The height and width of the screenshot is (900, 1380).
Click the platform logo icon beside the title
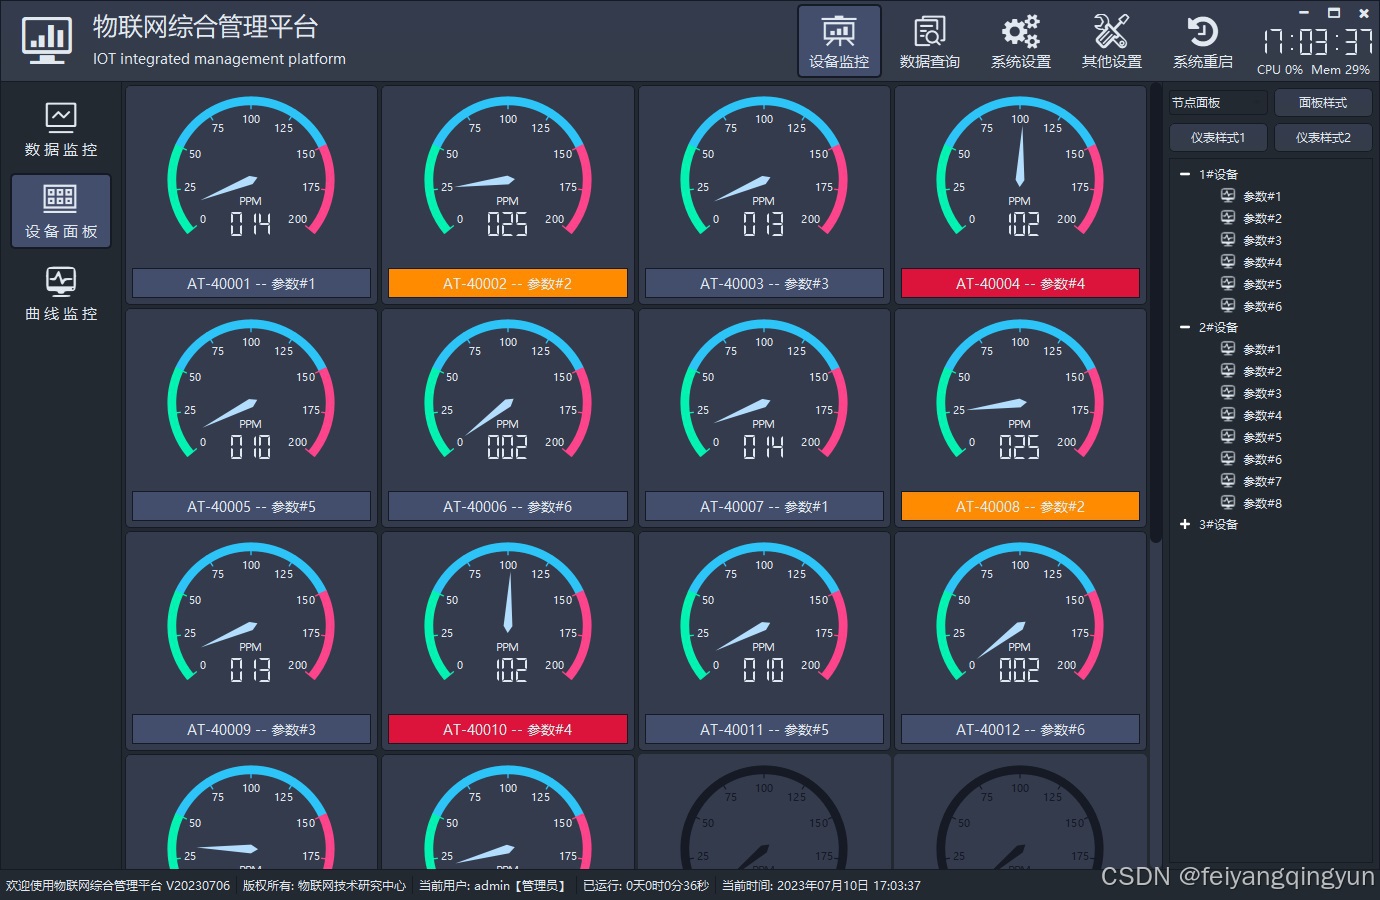tap(47, 42)
